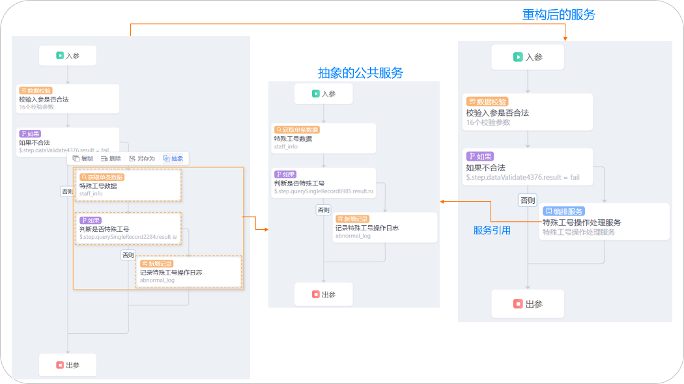Select the dashed-outlined 记录特殊工号操作日志 node in left flow

pyautogui.click(x=189, y=271)
